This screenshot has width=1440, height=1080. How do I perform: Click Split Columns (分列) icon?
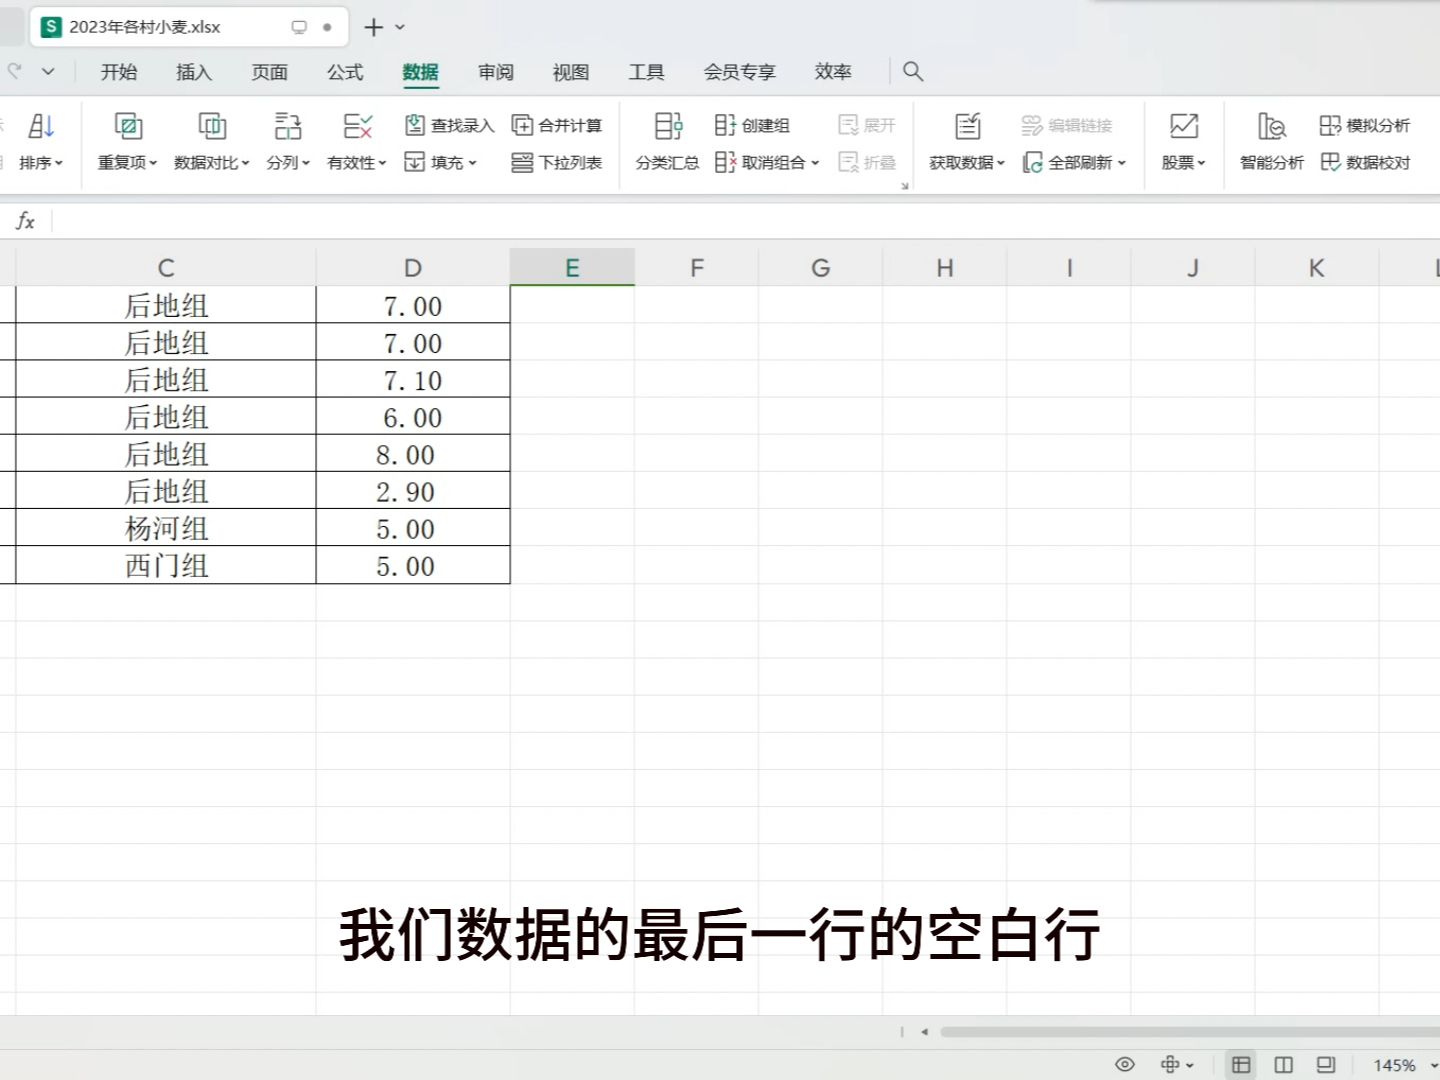288,126
